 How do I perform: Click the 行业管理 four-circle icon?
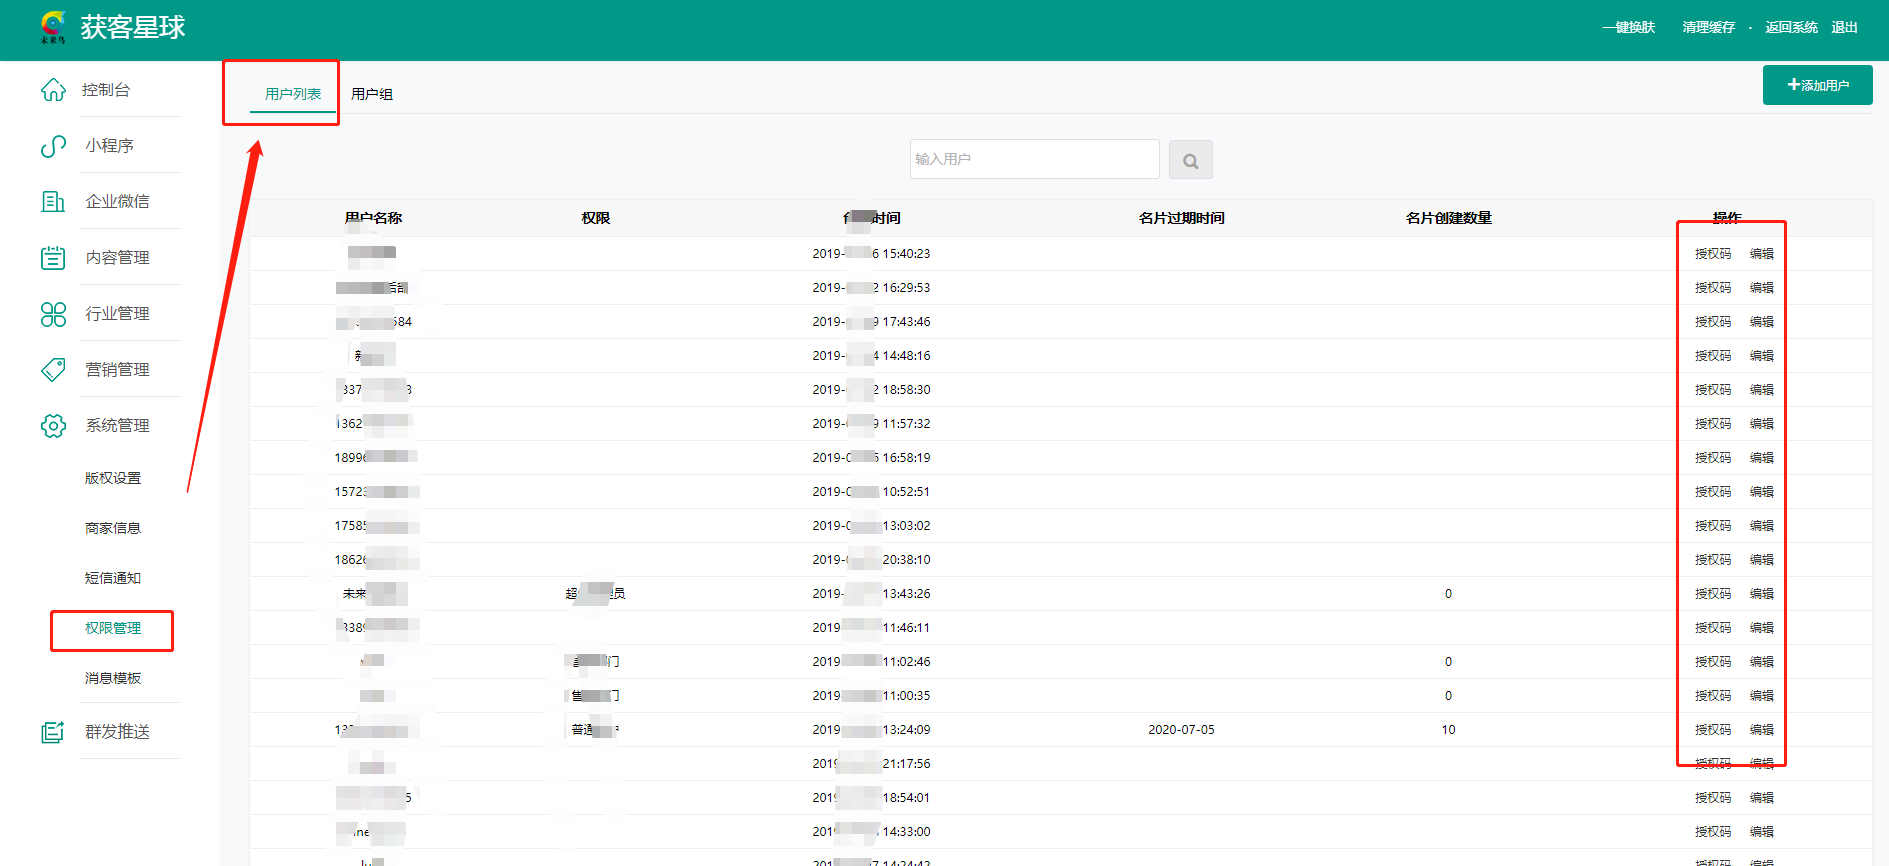tap(53, 314)
